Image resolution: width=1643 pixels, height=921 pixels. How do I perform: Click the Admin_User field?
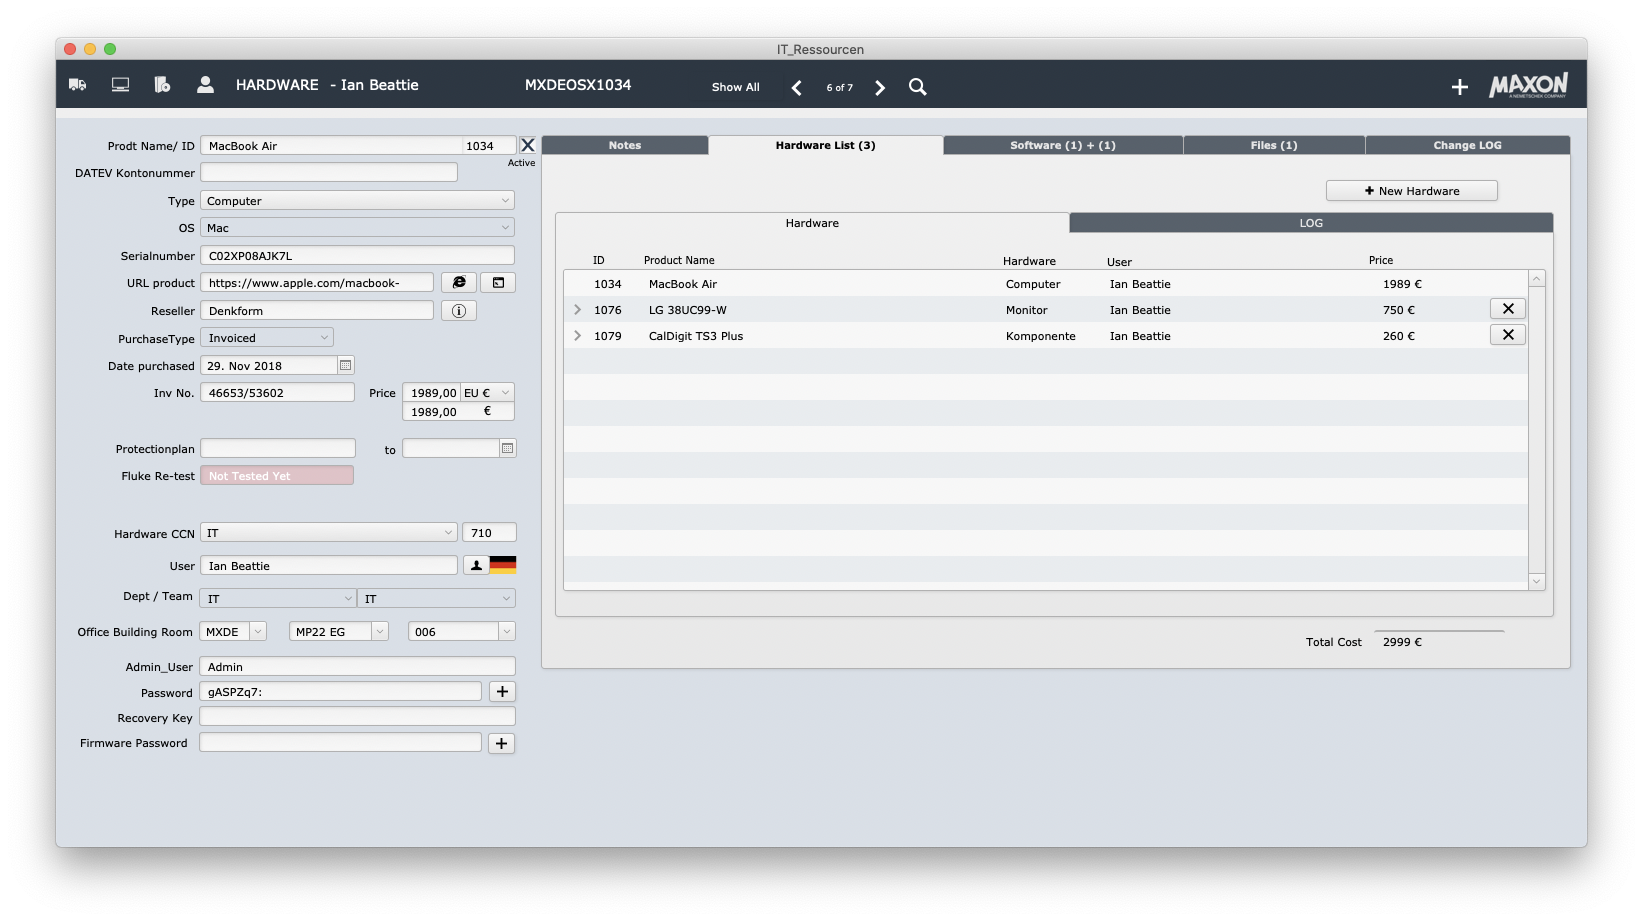(357, 667)
